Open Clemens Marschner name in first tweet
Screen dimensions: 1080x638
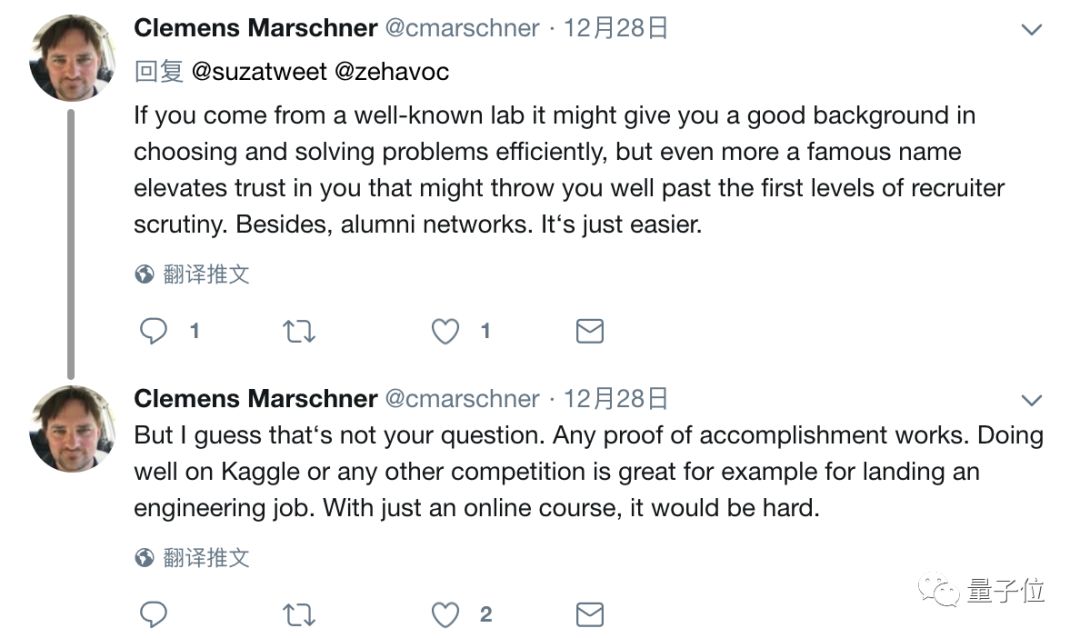(x=255, y=28)
